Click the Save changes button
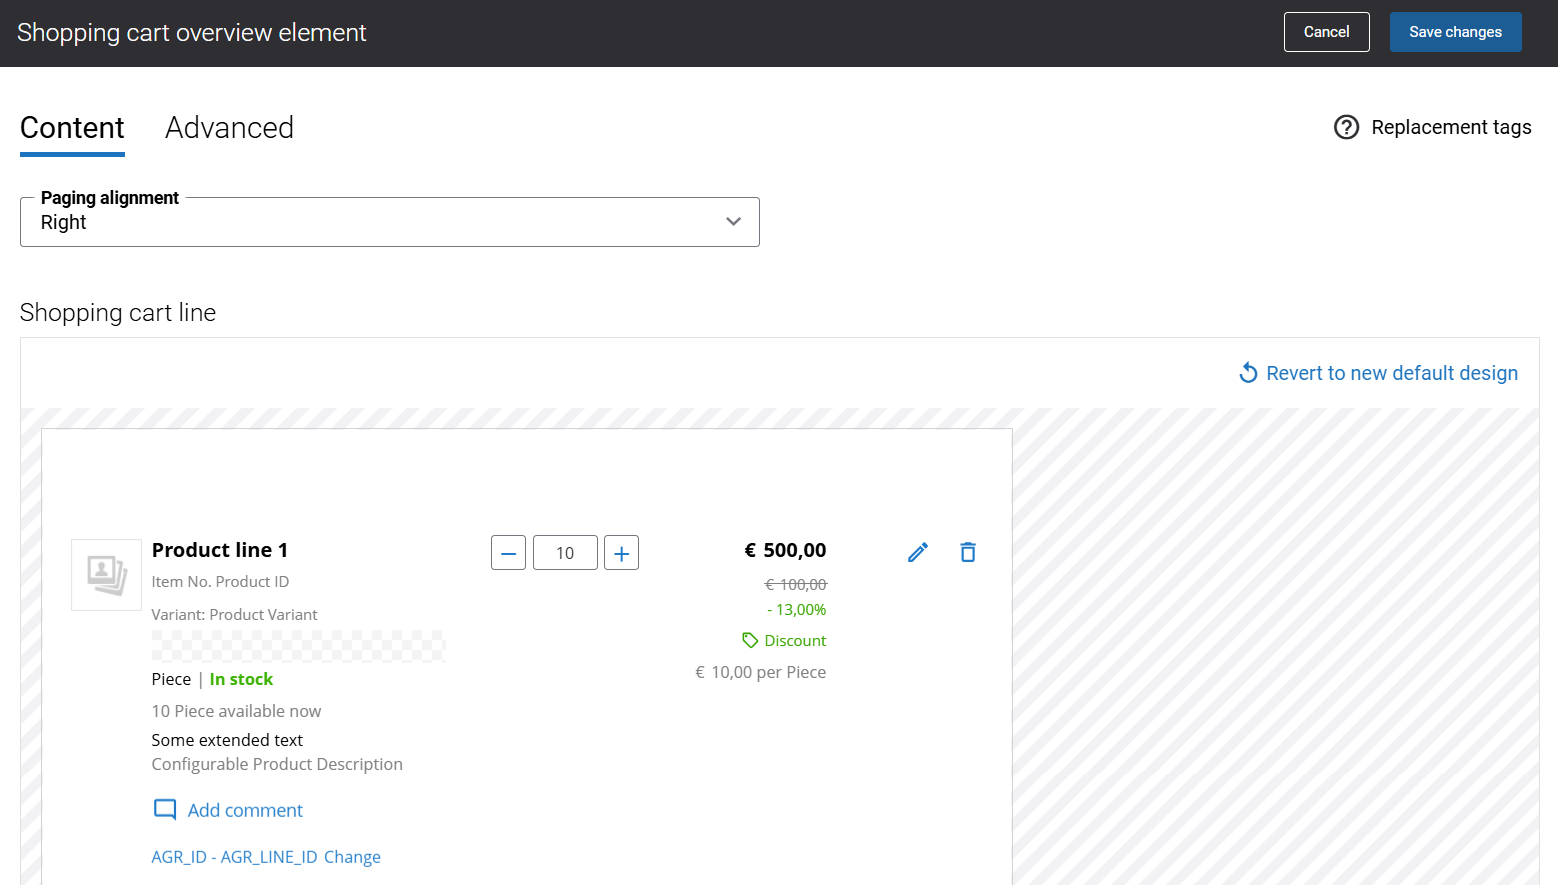This screenshot has width=1558, height=885. 1455,32
